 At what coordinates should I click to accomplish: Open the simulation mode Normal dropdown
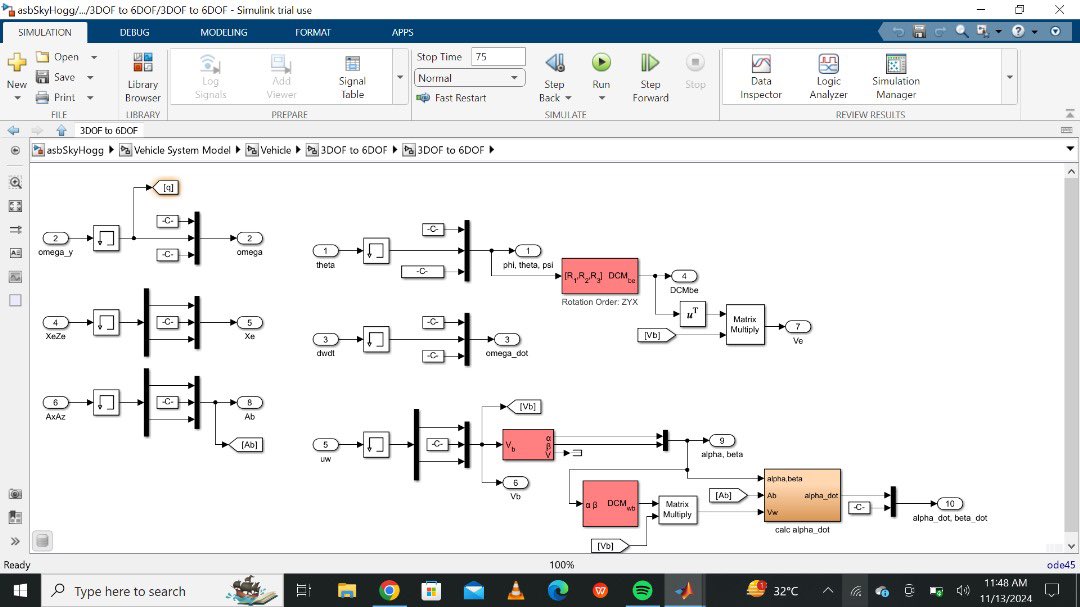pos(469,78)
